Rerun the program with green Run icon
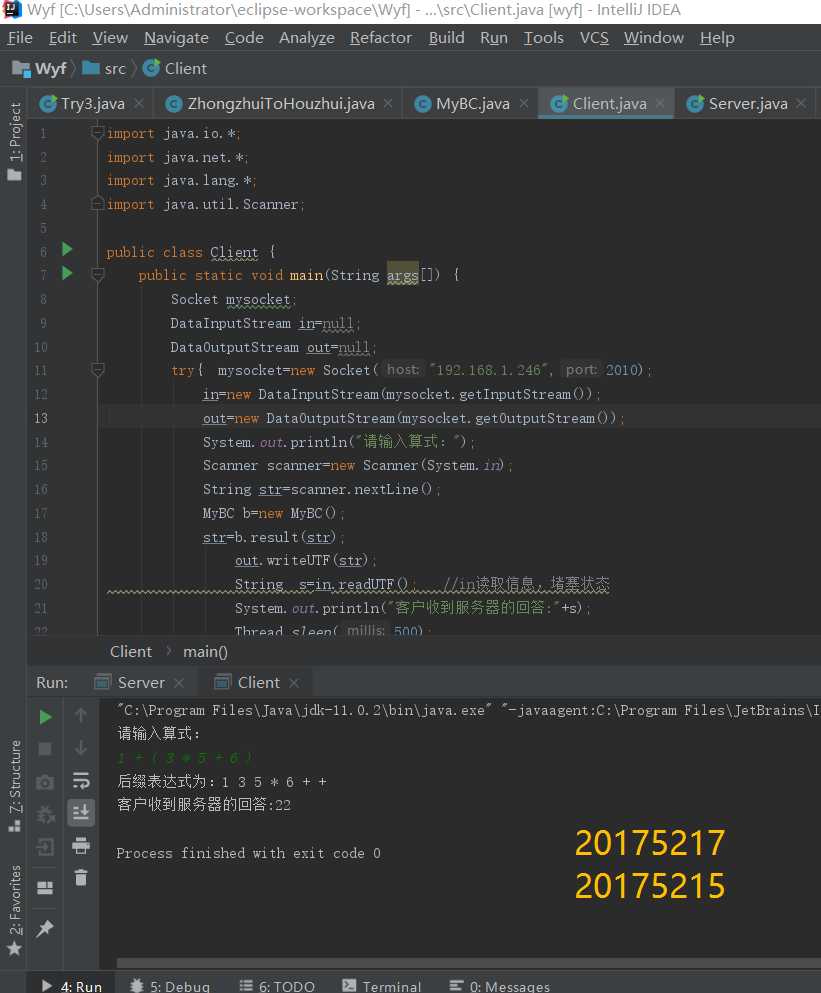 [45, 717]
